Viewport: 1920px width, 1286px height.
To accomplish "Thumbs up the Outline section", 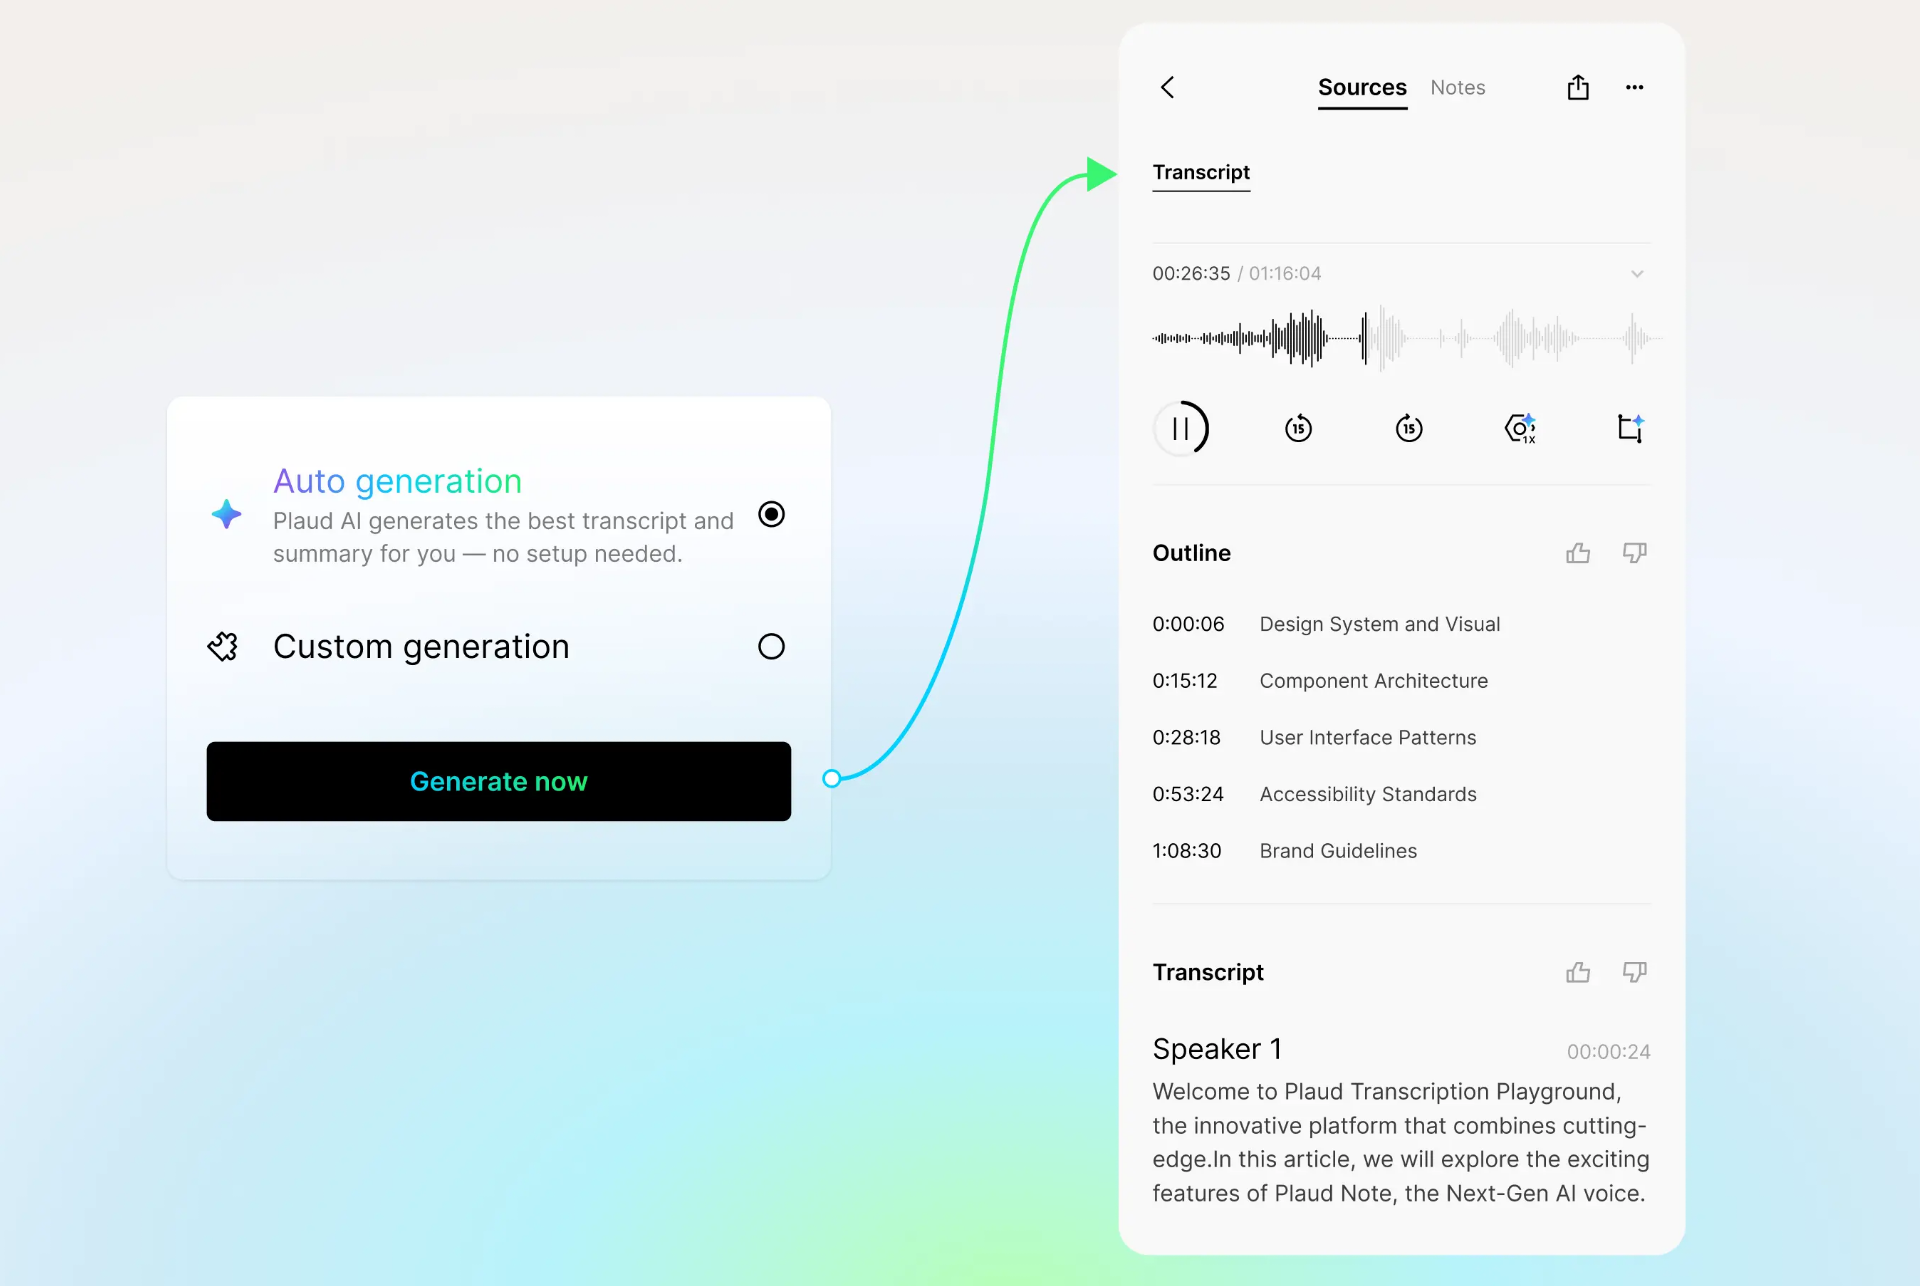I will [1578, 553].
